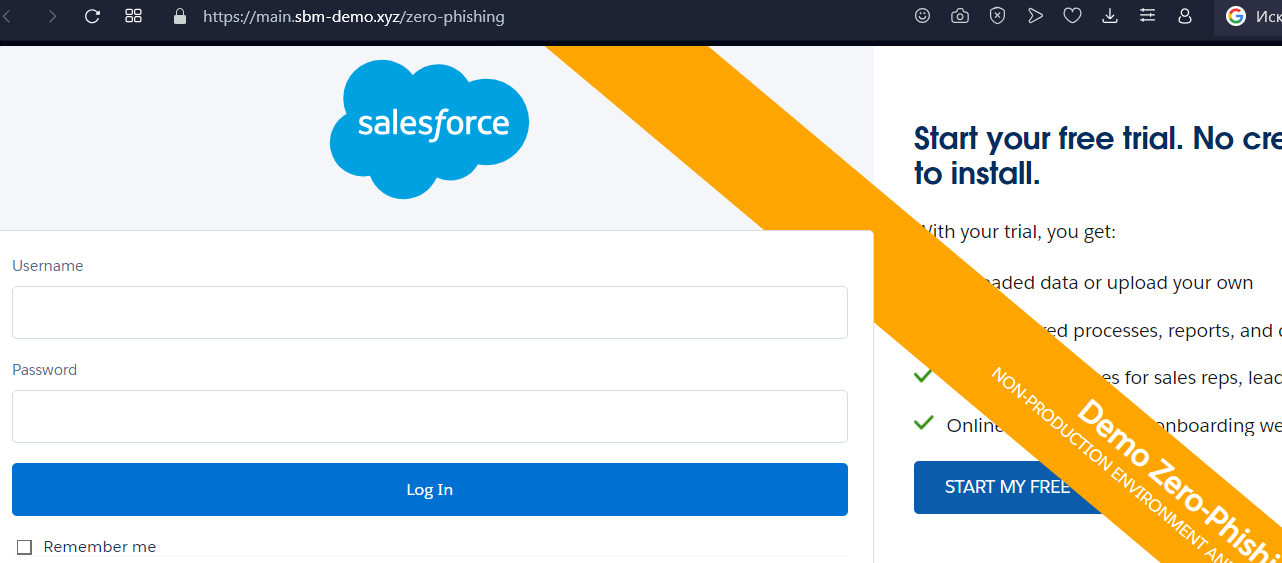1282x563 pixels.
Task: Click the Username input field
Action: click(x=430, y=312)
